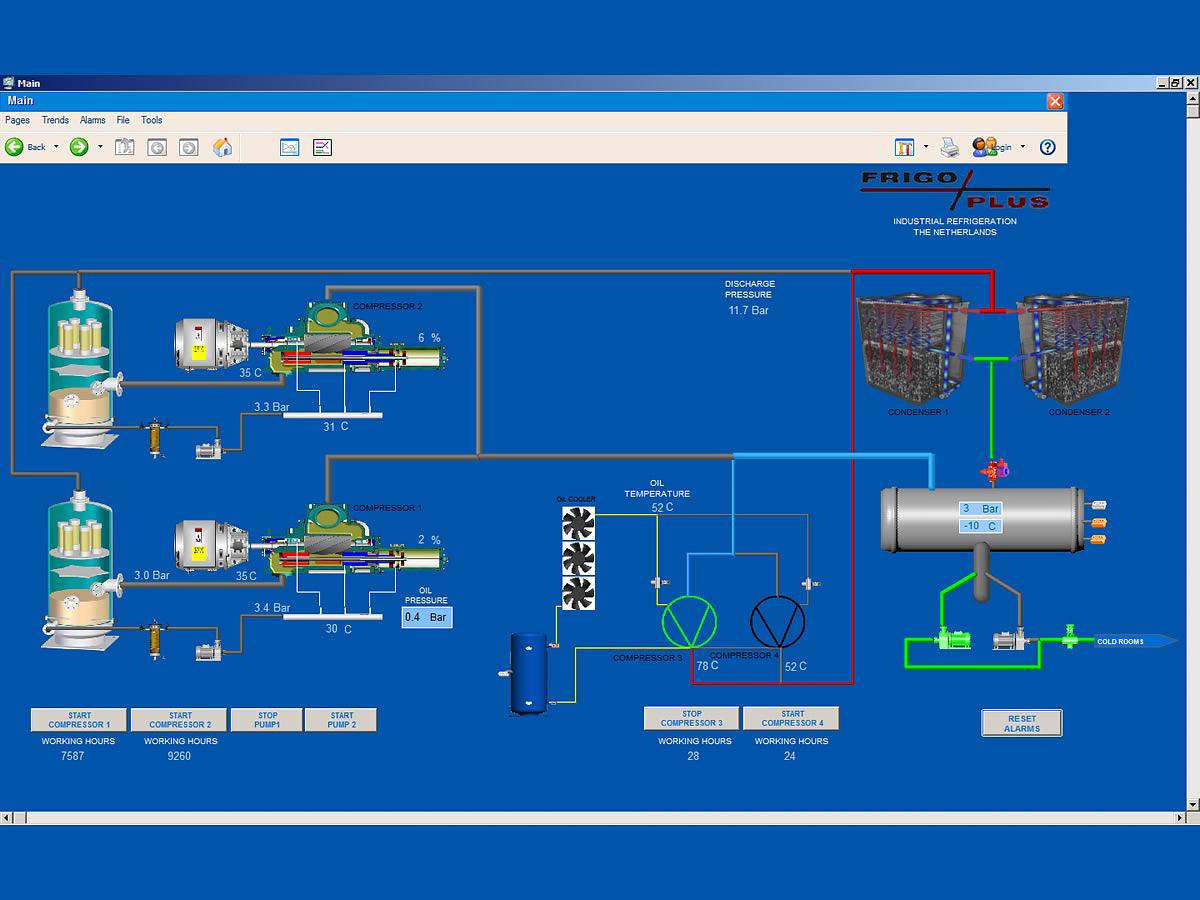Image resolution: width=1200 pixels, height=900 pixels.
Task: Open the Login dropdown arrow
Action: tap(1023, 147)
